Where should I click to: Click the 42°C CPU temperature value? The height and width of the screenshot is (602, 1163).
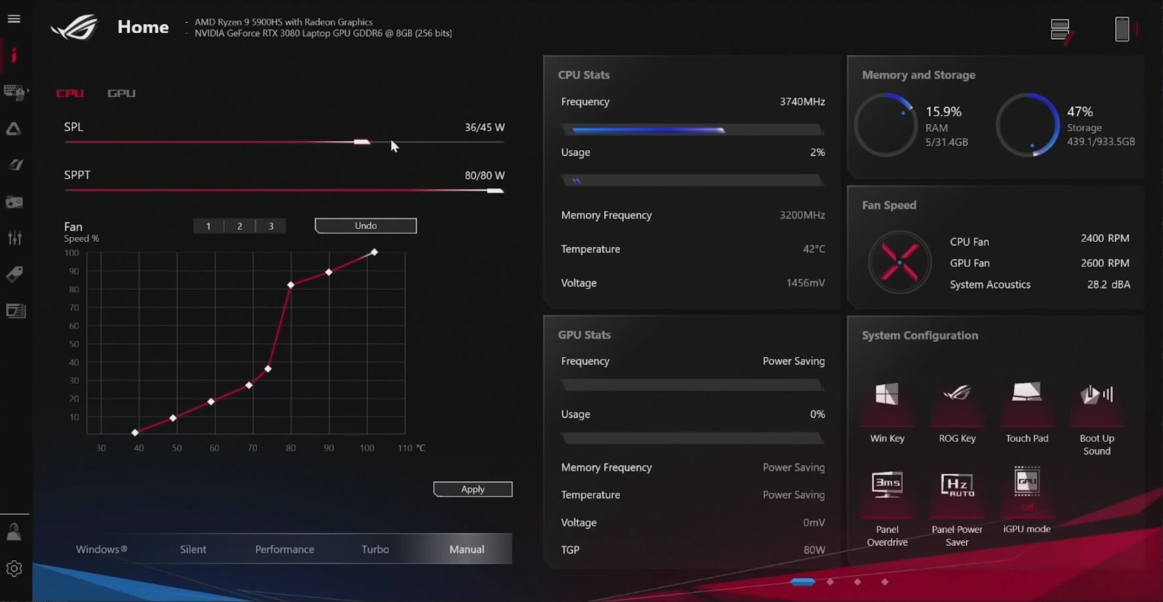pos(814,249)
